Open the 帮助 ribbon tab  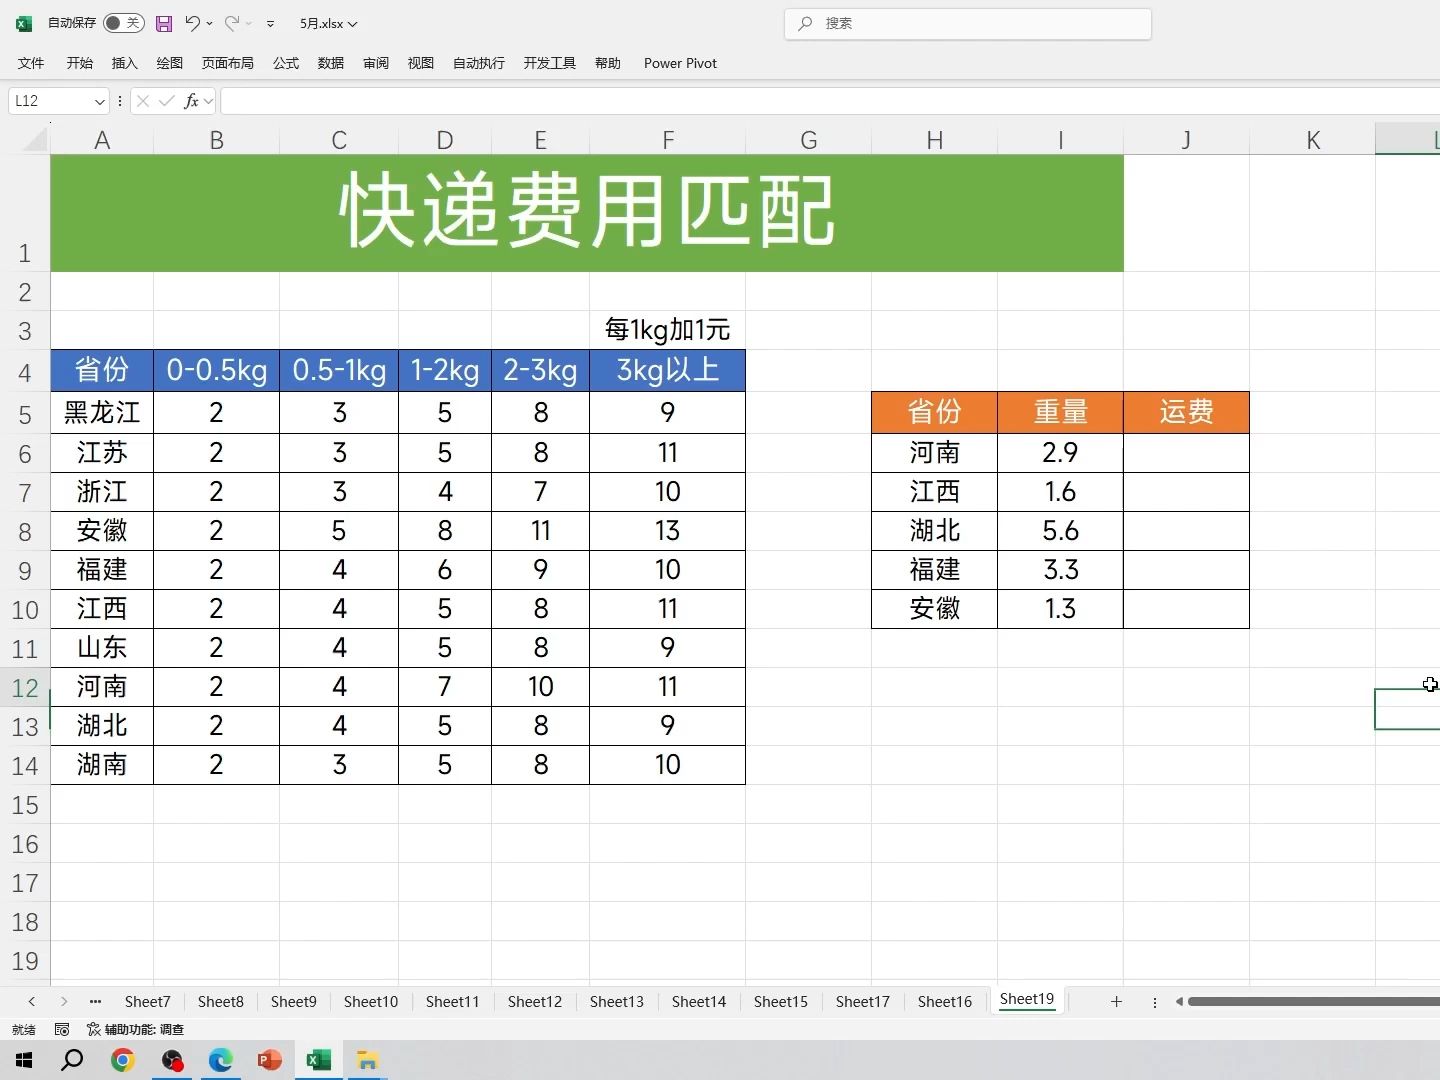608,63
